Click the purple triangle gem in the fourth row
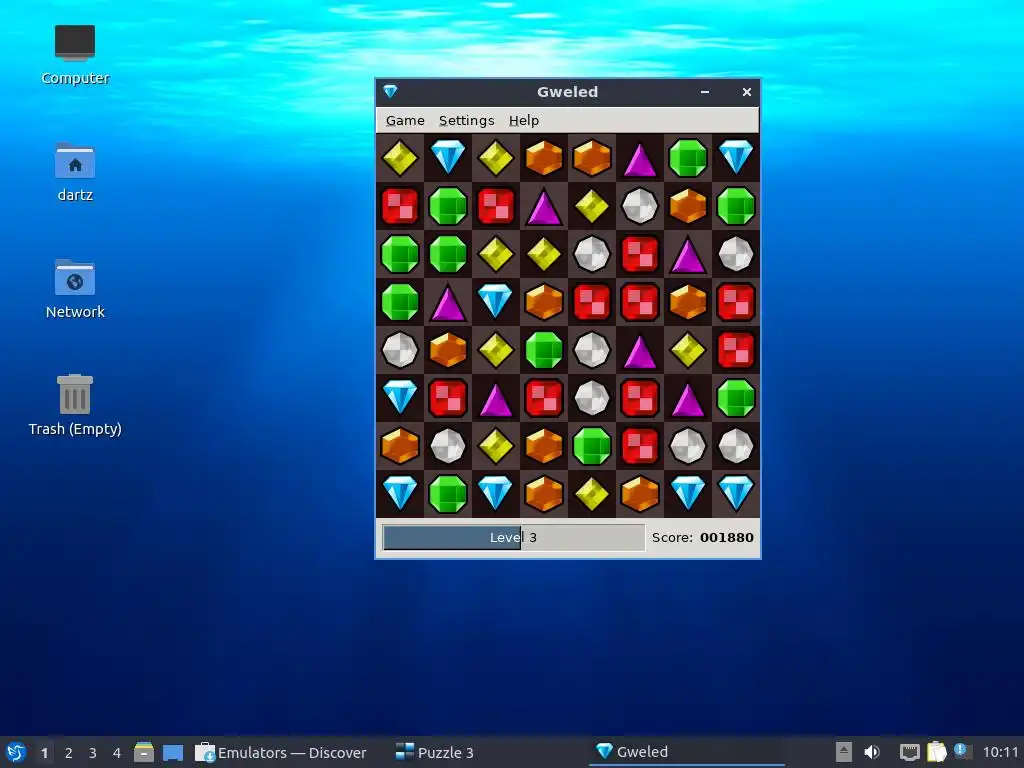Image resolution: width=1024 pixels, height=768 pixels. 448,303
